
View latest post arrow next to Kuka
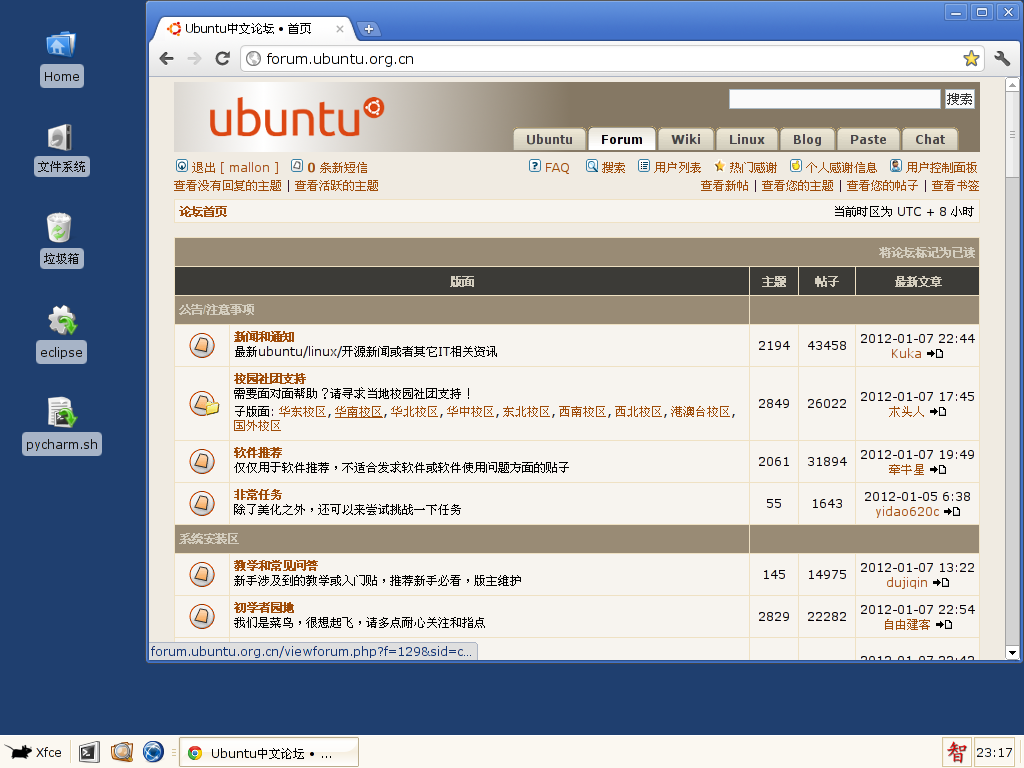tap(935, 354)
